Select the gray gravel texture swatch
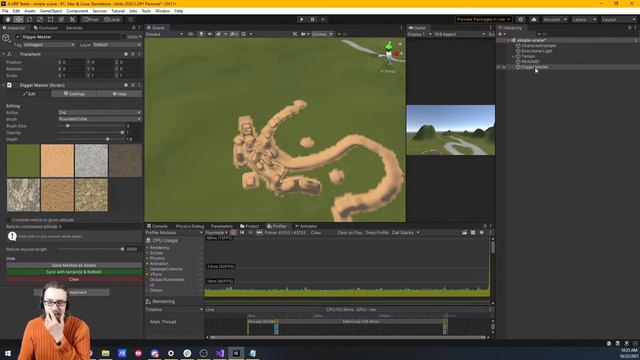 [91, 160]
